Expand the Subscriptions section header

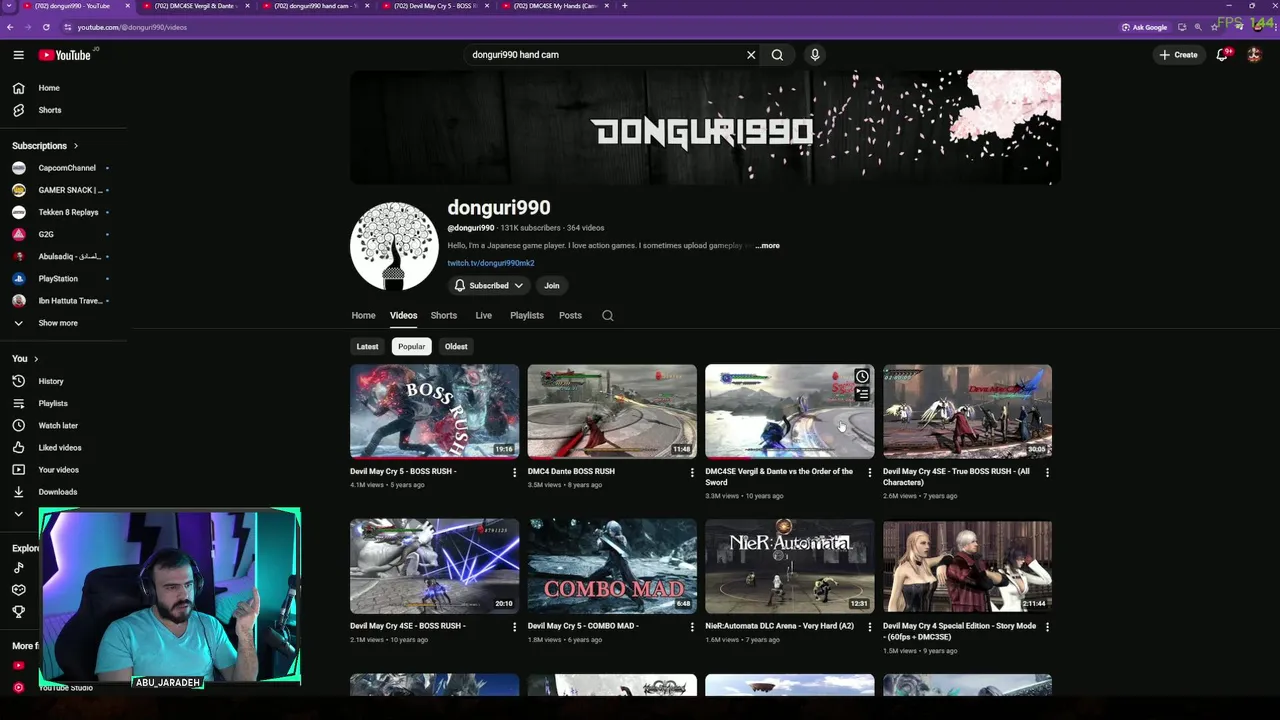tap(45, 146)
